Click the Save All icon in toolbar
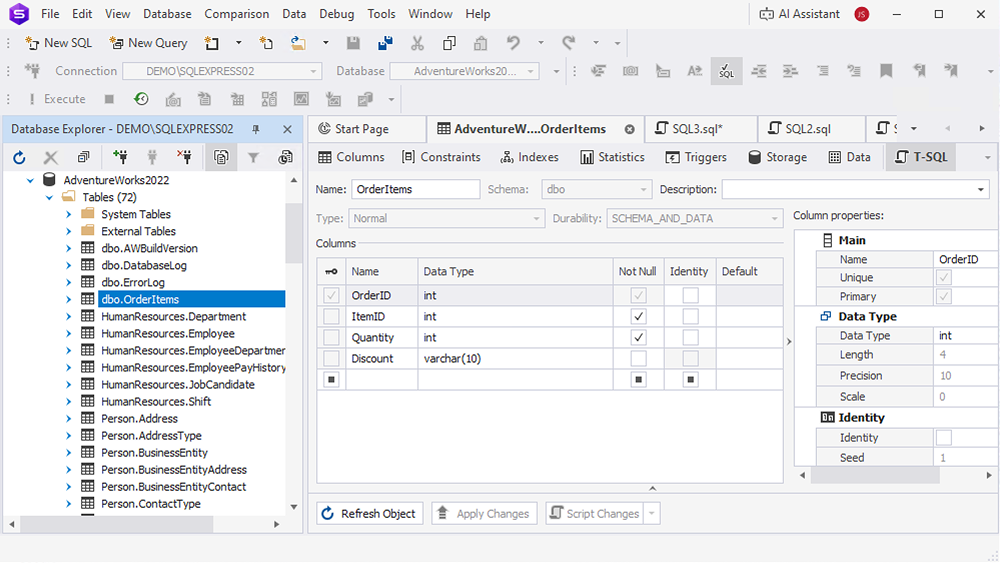 click(x=385, y=43)
